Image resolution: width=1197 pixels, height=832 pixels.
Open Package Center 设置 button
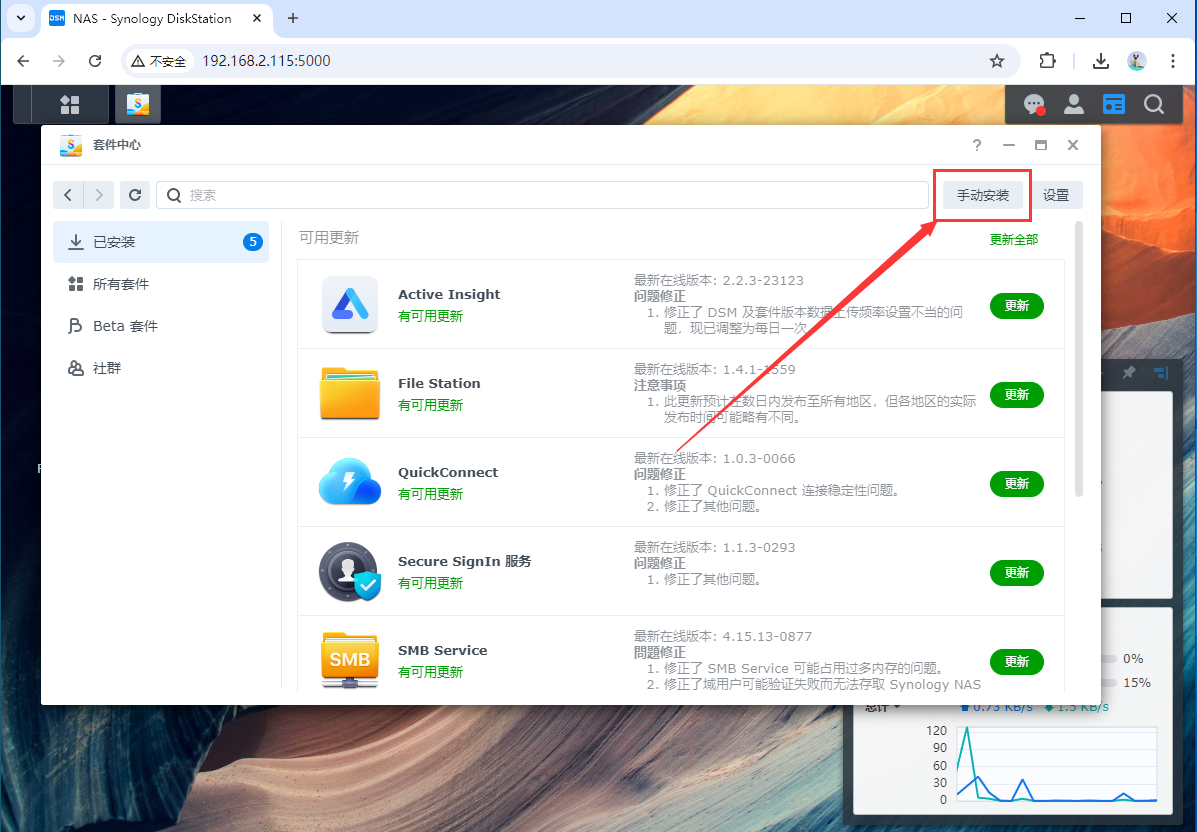point(1056,195)
